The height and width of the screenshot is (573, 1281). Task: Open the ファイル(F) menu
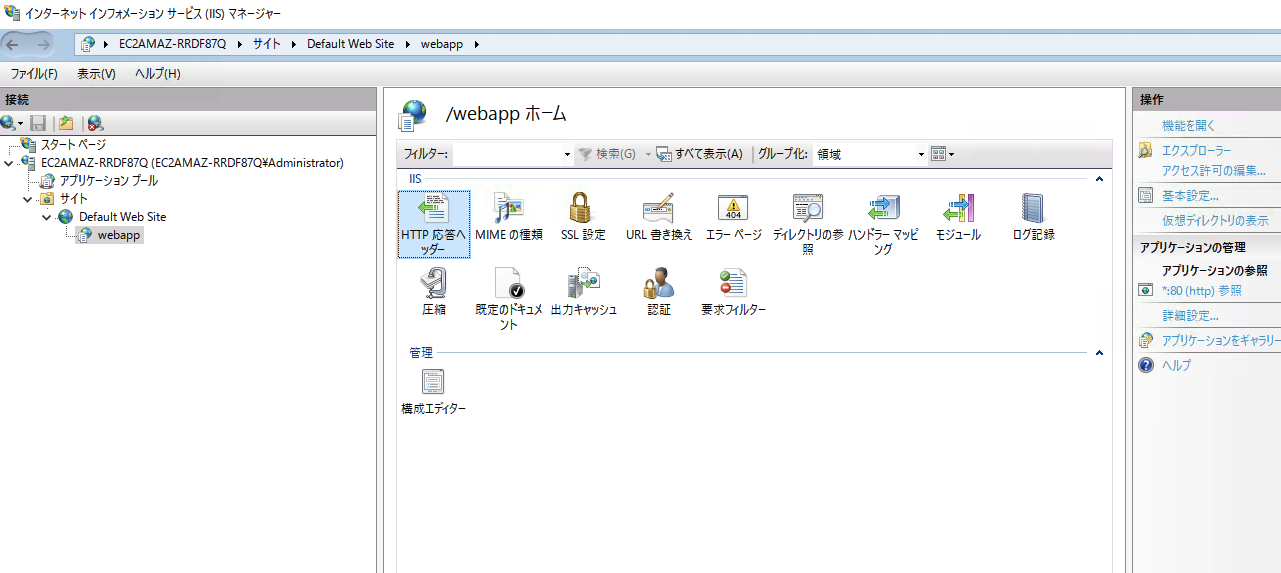click(x=34, y=74)
